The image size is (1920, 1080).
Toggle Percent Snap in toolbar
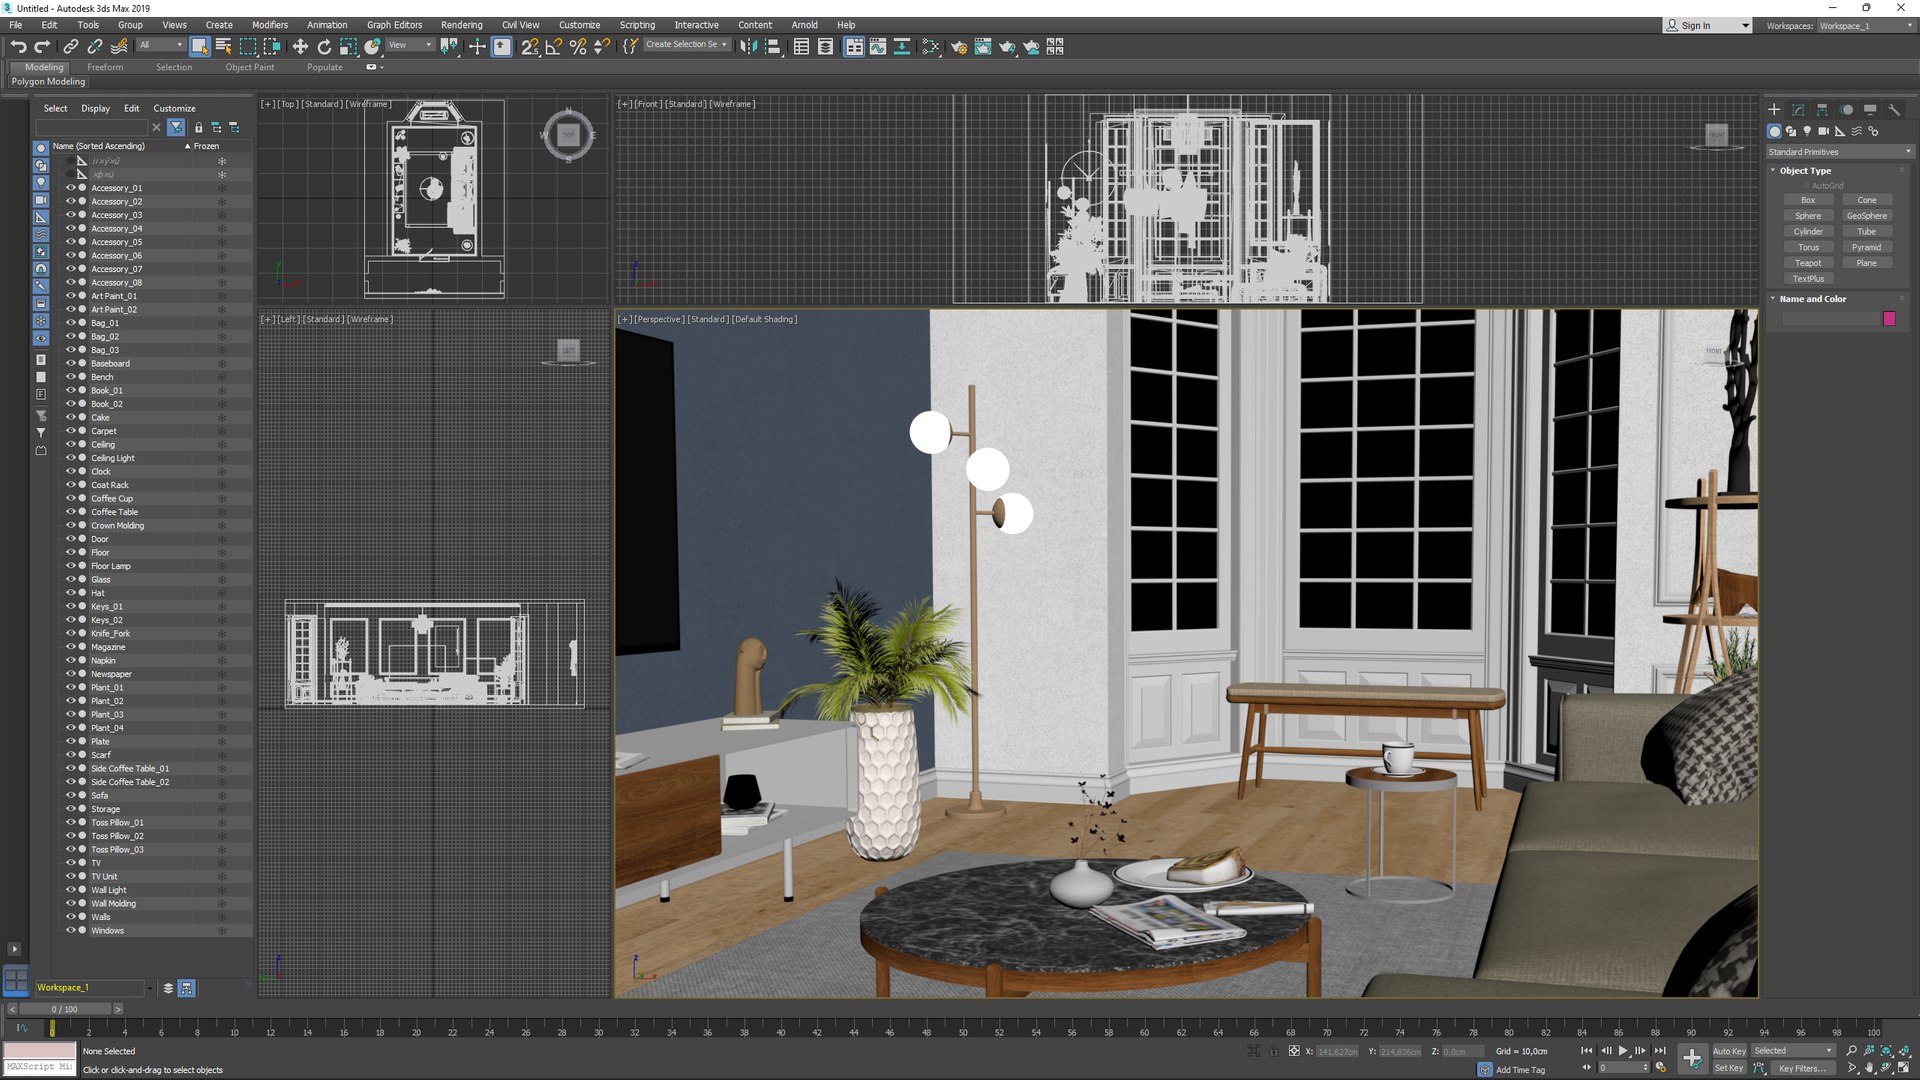tap(577, 46)
